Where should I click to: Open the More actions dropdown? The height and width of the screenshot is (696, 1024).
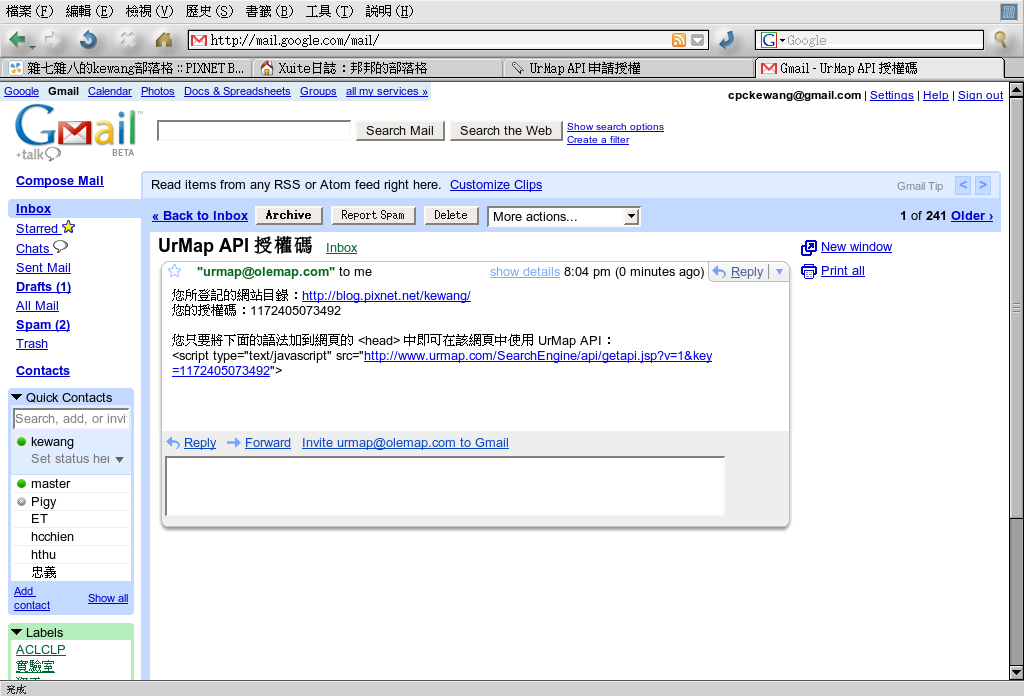(x=564, y=217)
